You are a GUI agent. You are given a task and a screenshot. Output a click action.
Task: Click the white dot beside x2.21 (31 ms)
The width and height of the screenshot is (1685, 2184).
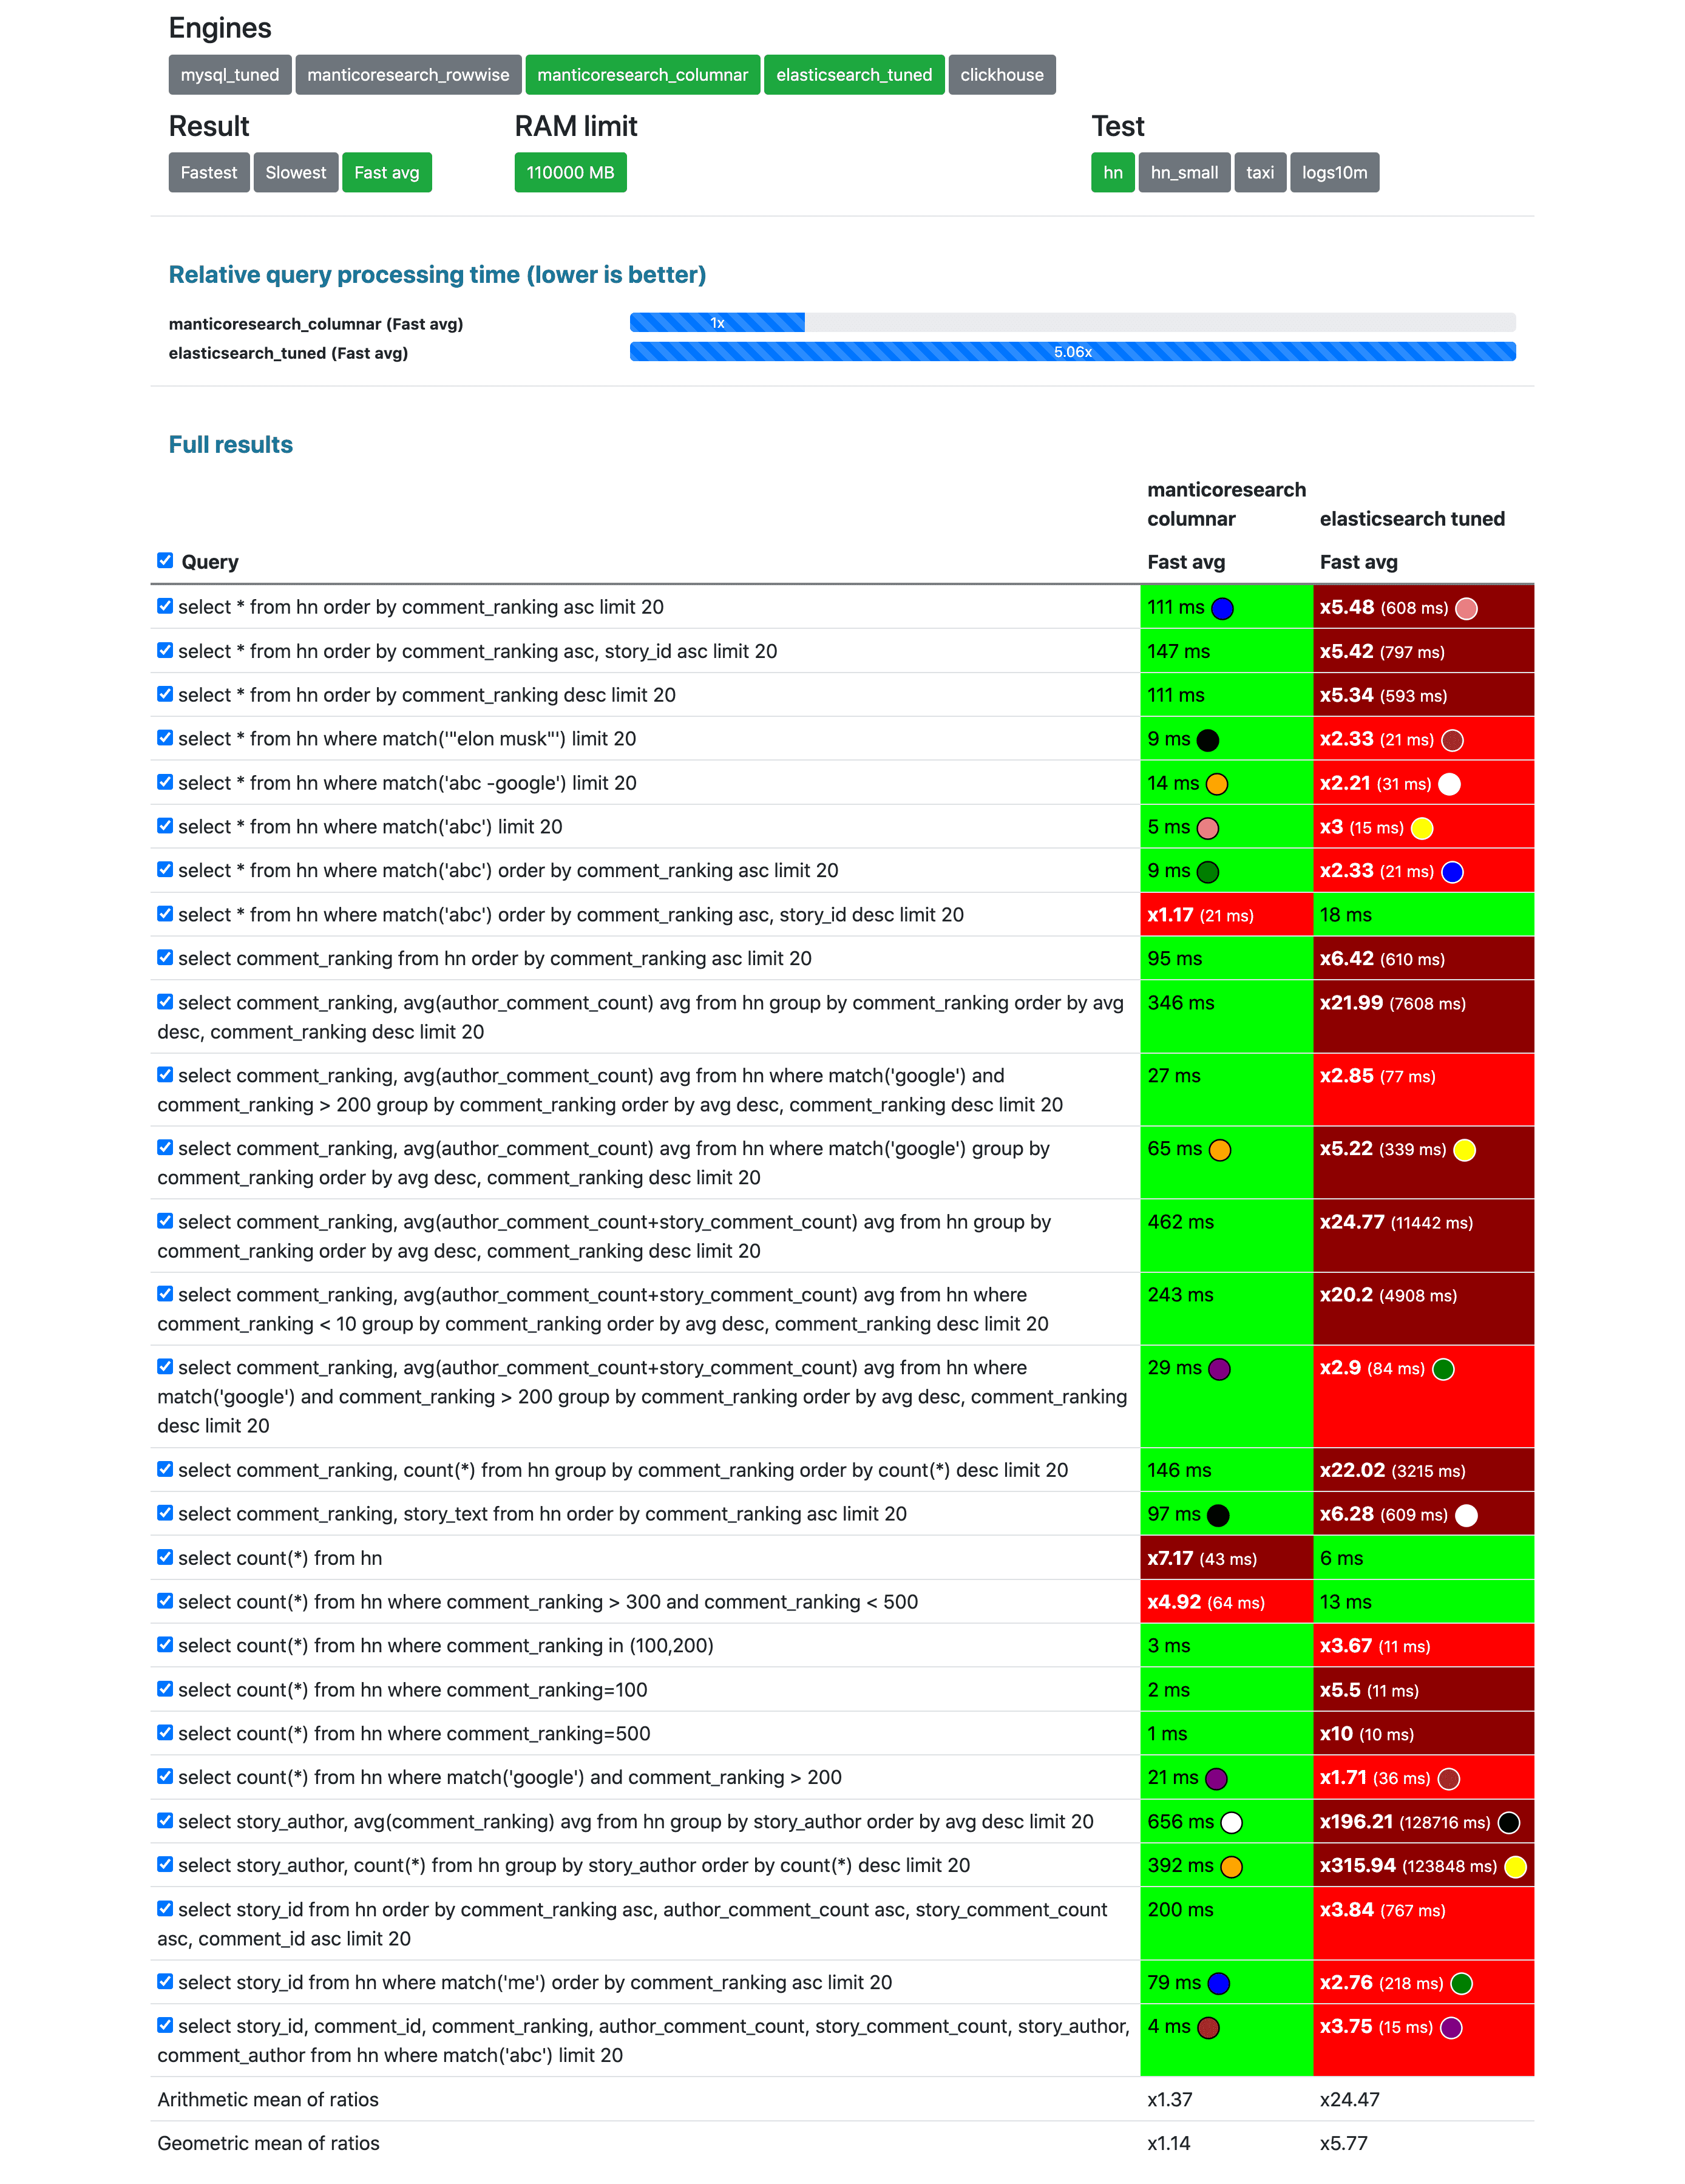point(1449,784)
